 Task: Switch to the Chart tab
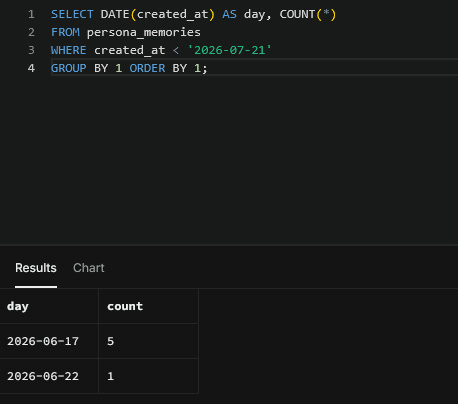point(89,268)
